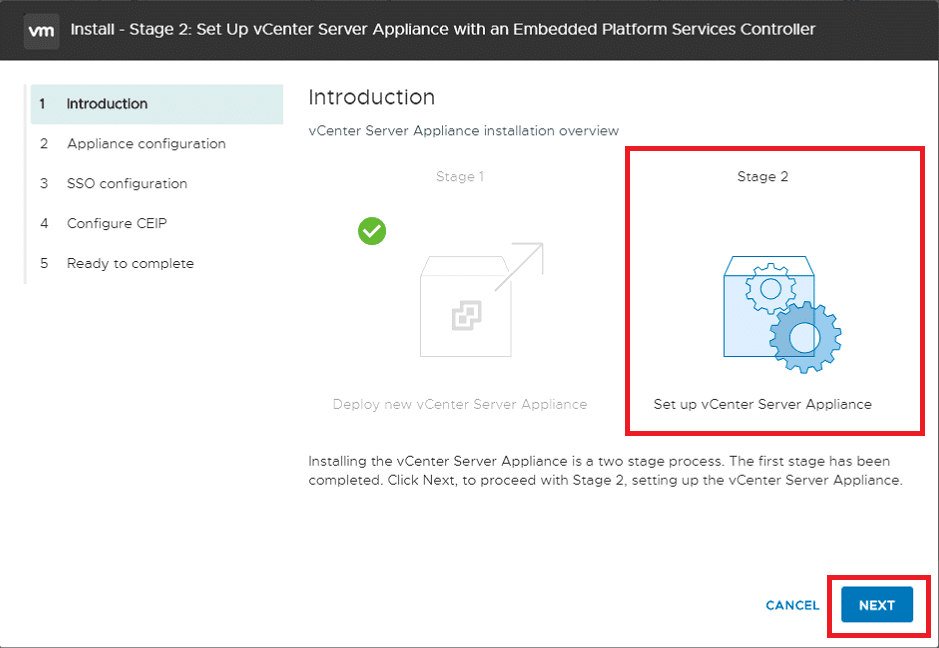Click the 'Stage 1' label
This screenshot has width=939, height=648.
(460, 177)
